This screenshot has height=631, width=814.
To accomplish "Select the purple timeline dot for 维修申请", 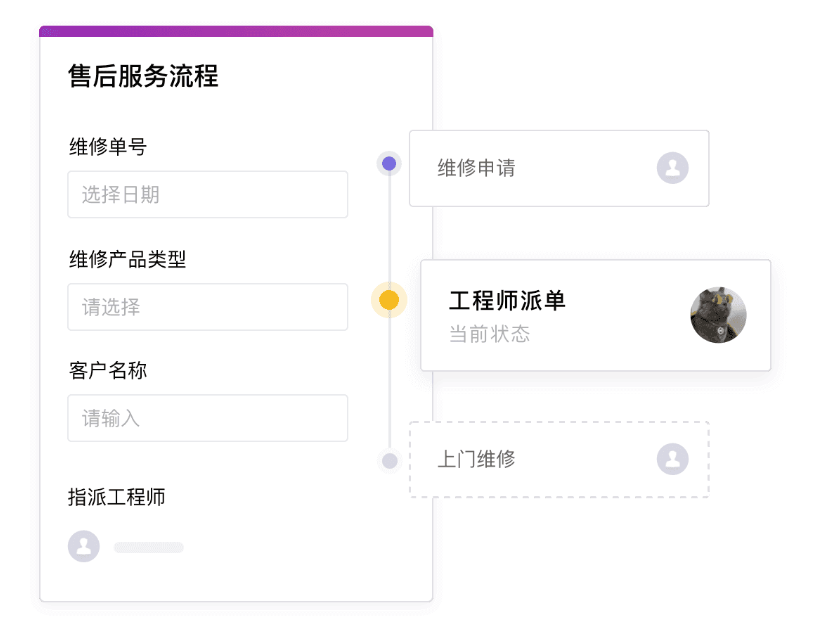I will pyautogui.click(x=389, y=163).
